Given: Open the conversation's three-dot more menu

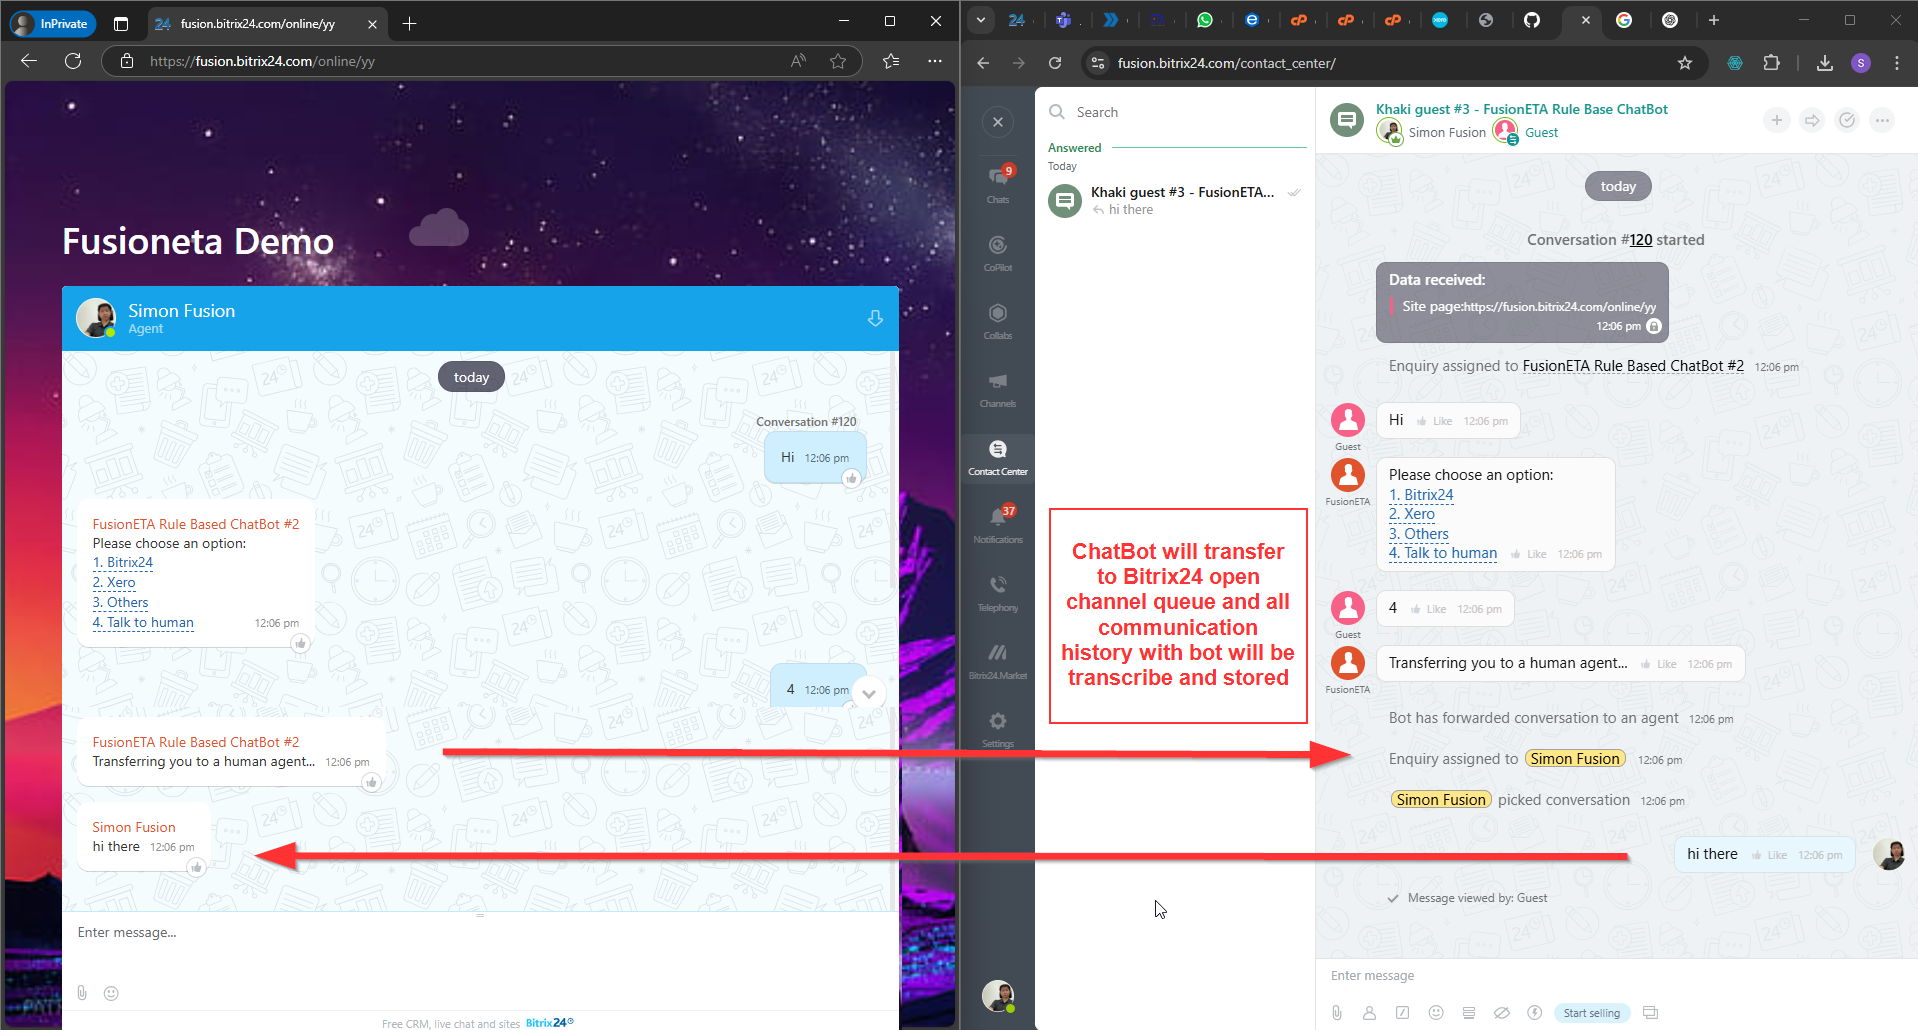Looking at the screenshot, I should (x=1882, y=121).
